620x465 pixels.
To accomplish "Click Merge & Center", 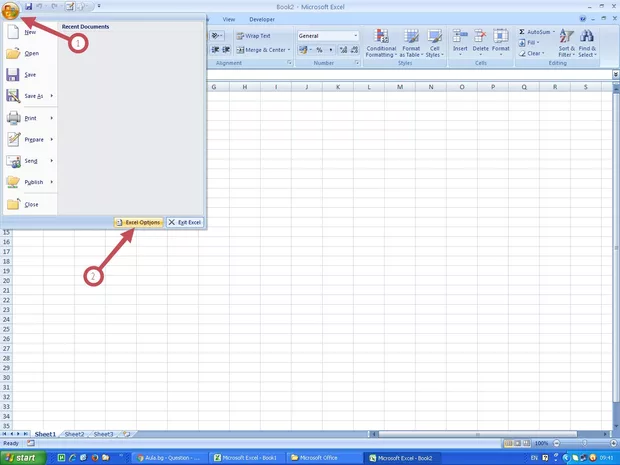I will pyautogui.click(x=261, y=50).
